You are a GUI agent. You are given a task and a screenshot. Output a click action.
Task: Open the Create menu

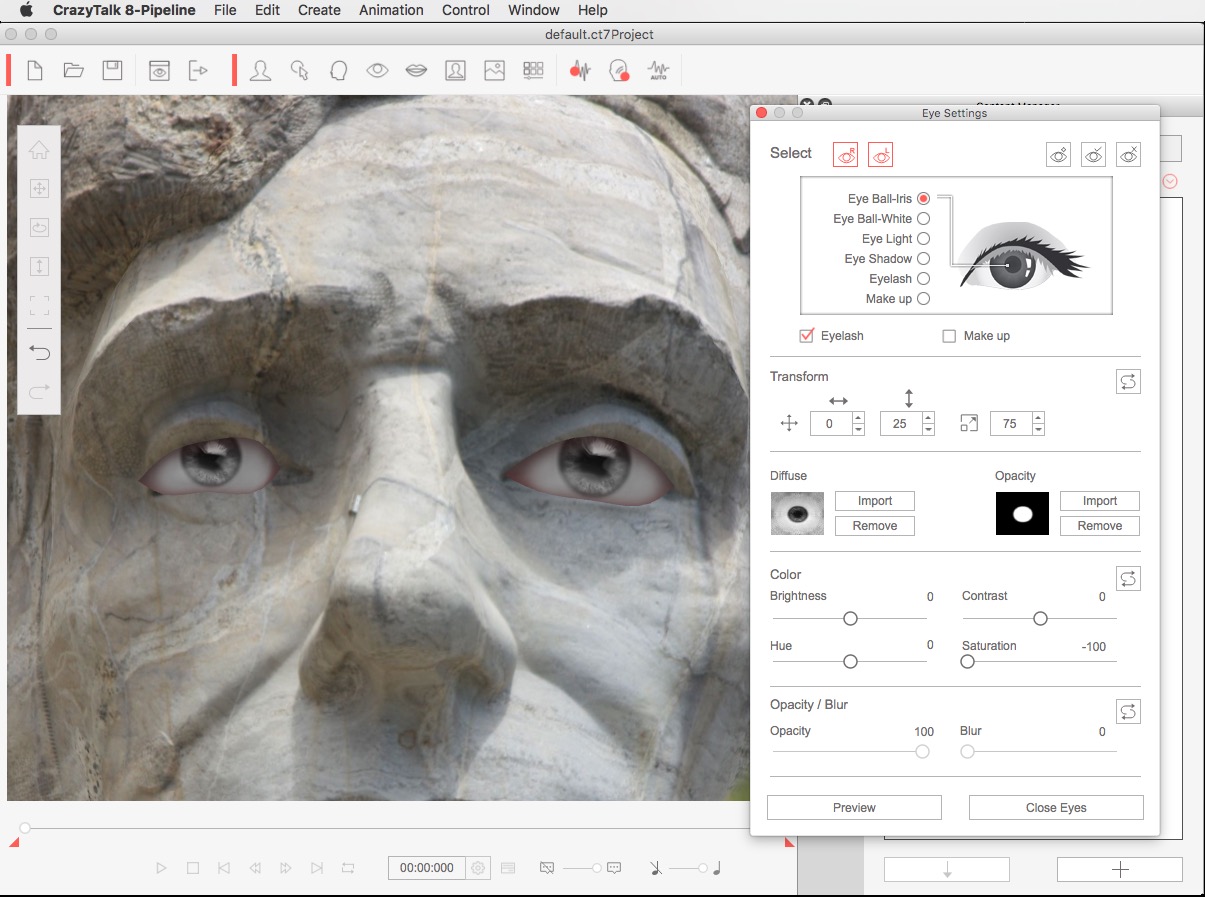click(319, 10)
